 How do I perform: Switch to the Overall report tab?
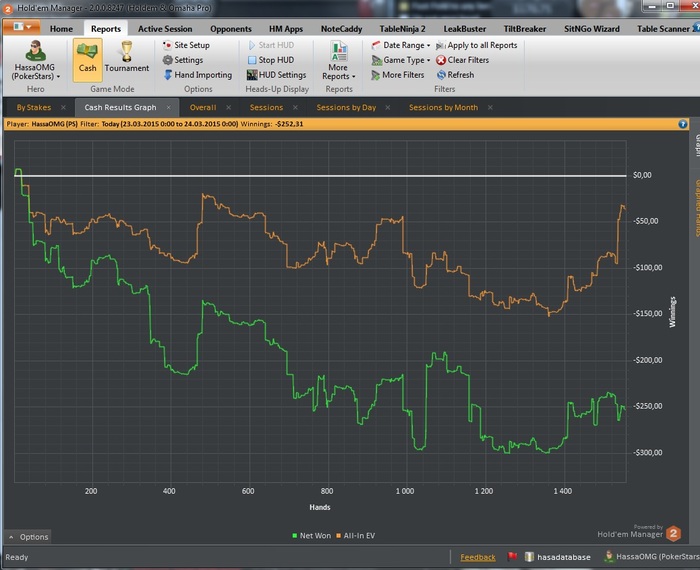[203, 108]
